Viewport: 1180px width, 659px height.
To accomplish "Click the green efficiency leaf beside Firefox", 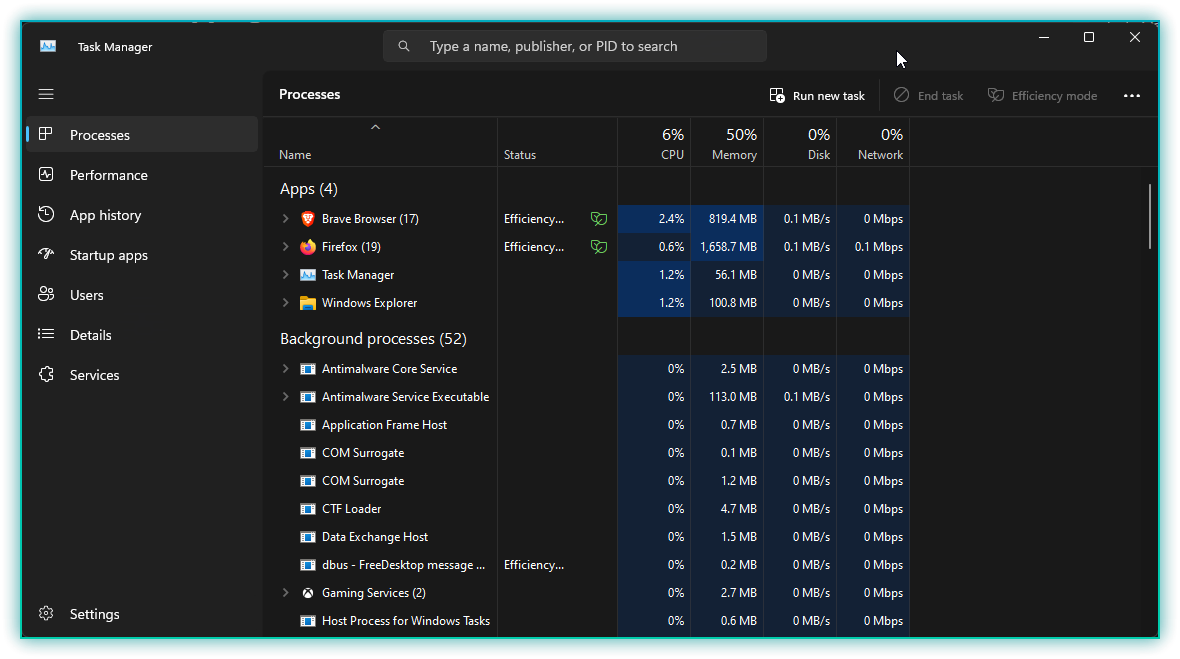I will [x=599, y=247].
